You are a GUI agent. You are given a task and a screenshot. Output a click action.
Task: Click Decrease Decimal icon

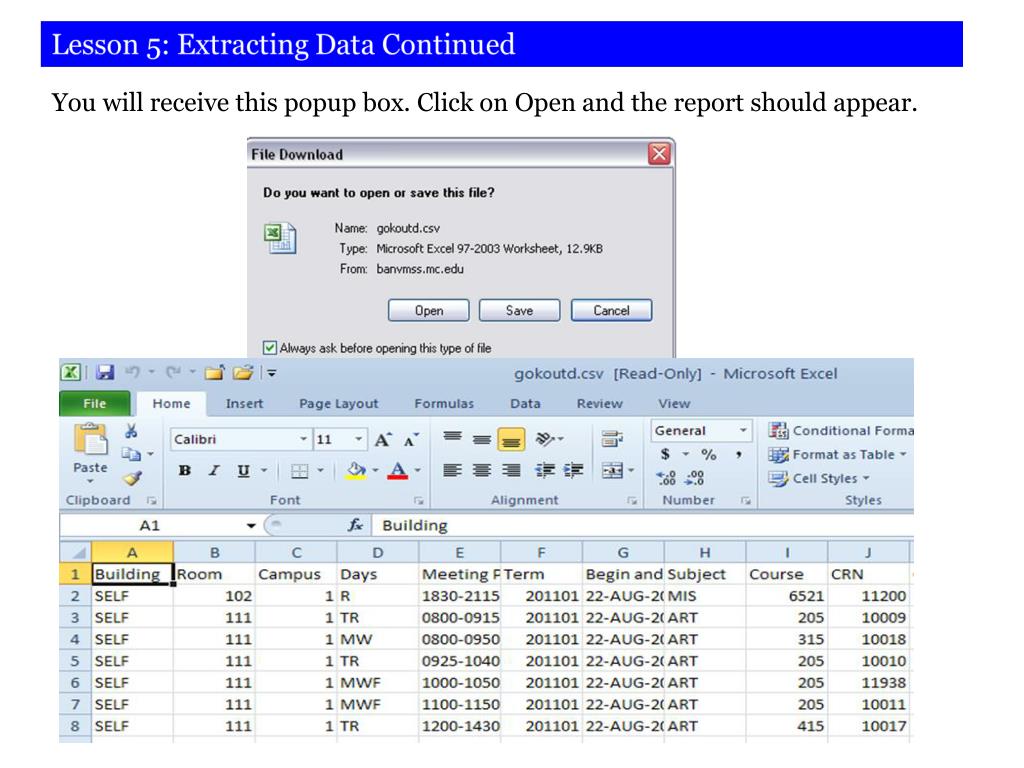(694, 478)
